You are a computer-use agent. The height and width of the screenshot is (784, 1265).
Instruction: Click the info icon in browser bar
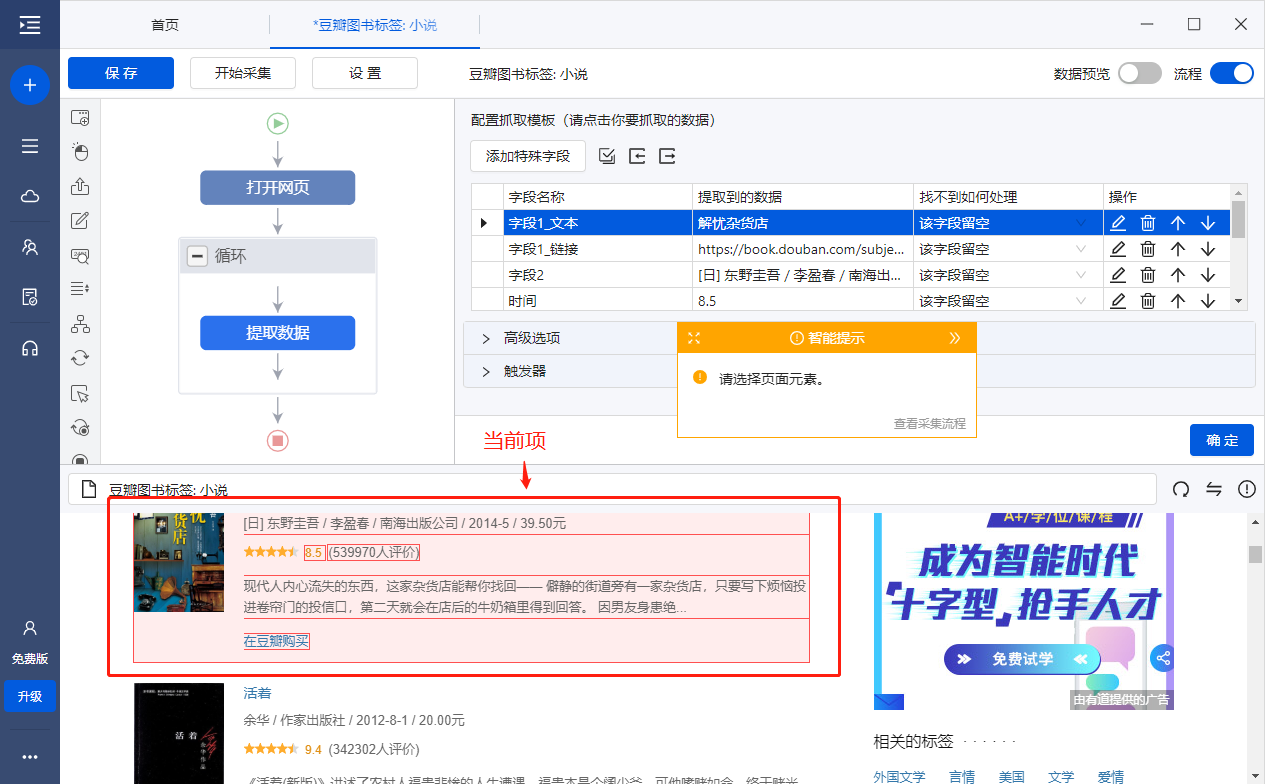click(x=1247, y=489)
